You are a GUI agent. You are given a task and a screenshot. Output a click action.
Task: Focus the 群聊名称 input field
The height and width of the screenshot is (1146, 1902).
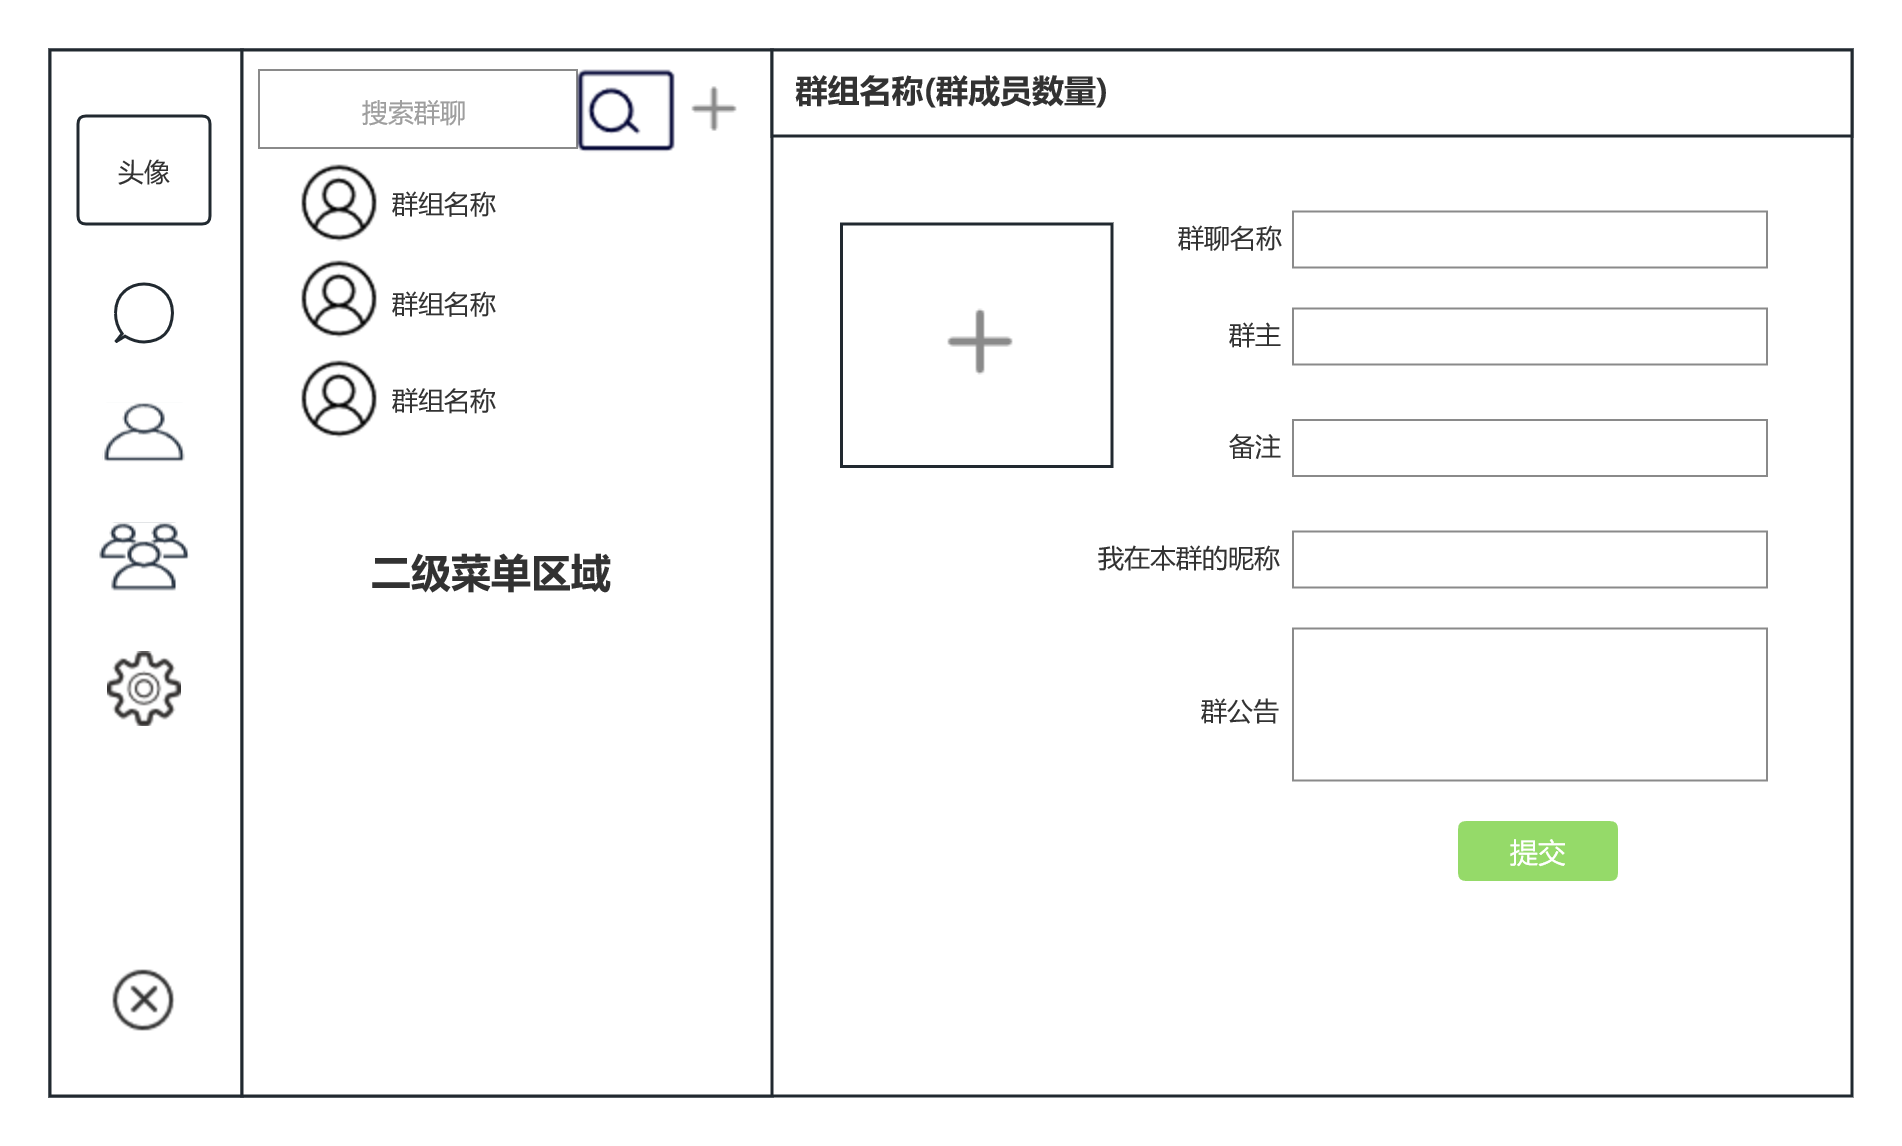(x=1529, y=240)
